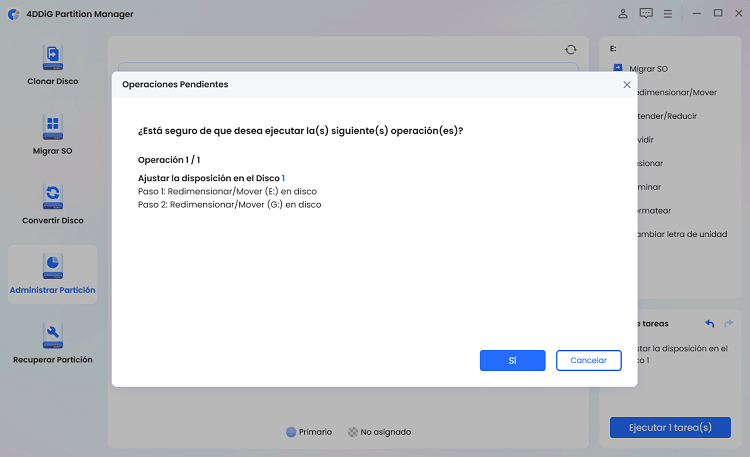This screenshot has height=457, width=750.
Task: Open the Convertir Disco tool
Action: (x=53, y=203)
